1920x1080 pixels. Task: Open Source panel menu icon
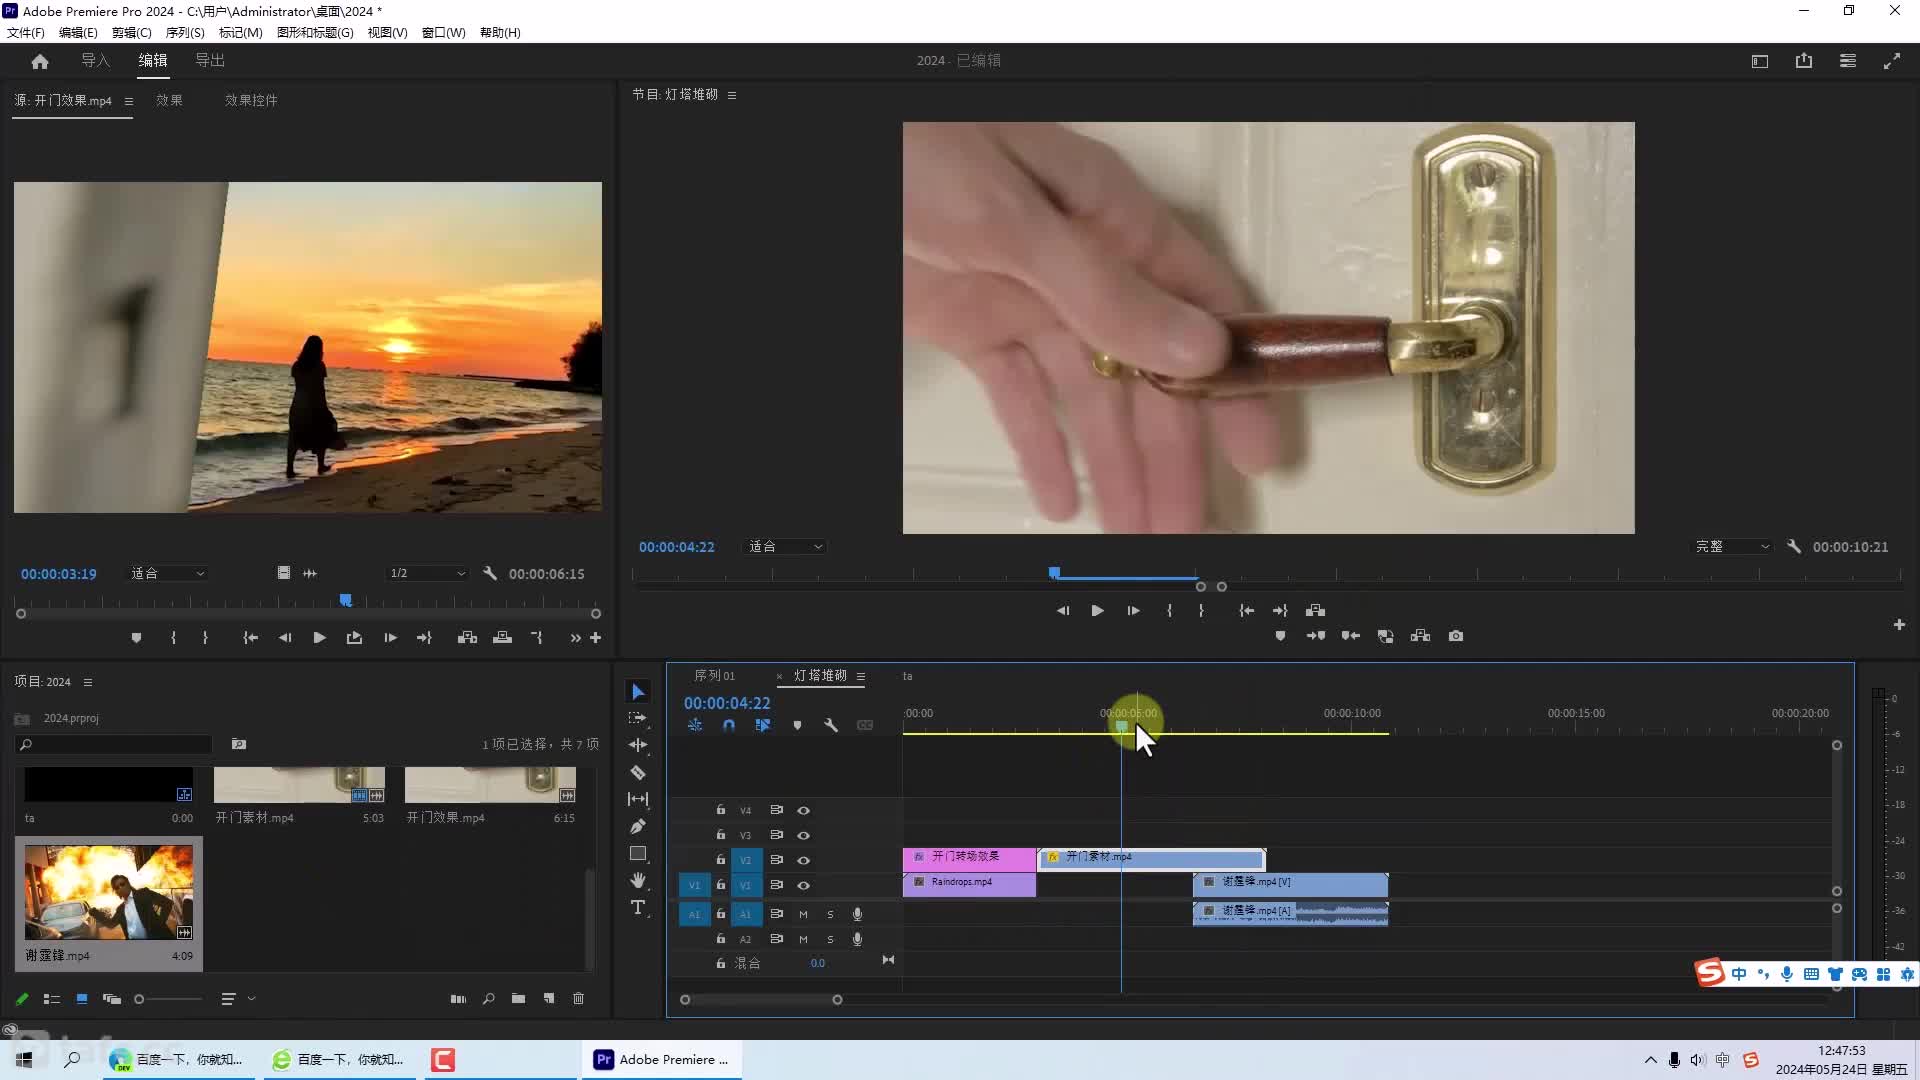point(128,101)
